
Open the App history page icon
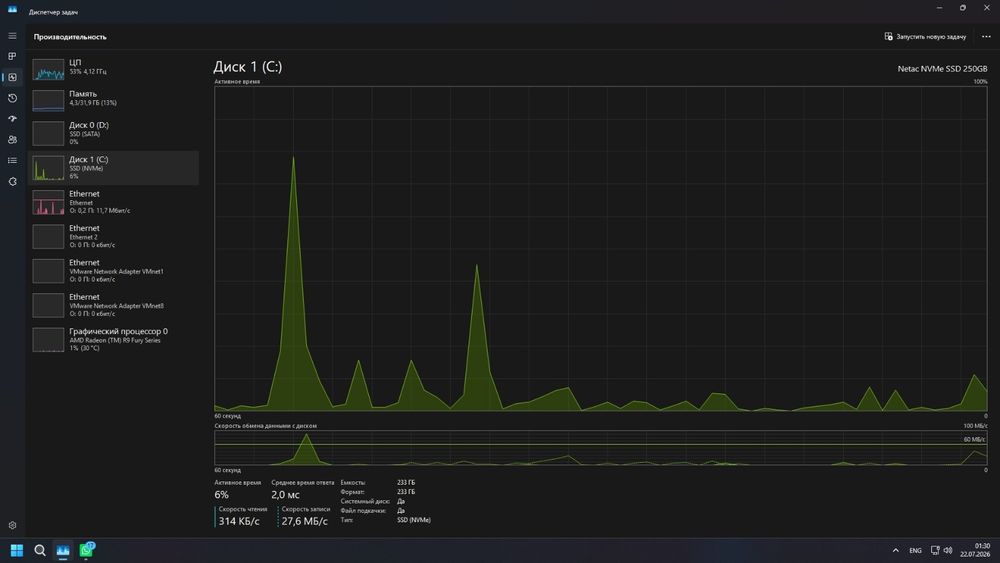[12, 98]
